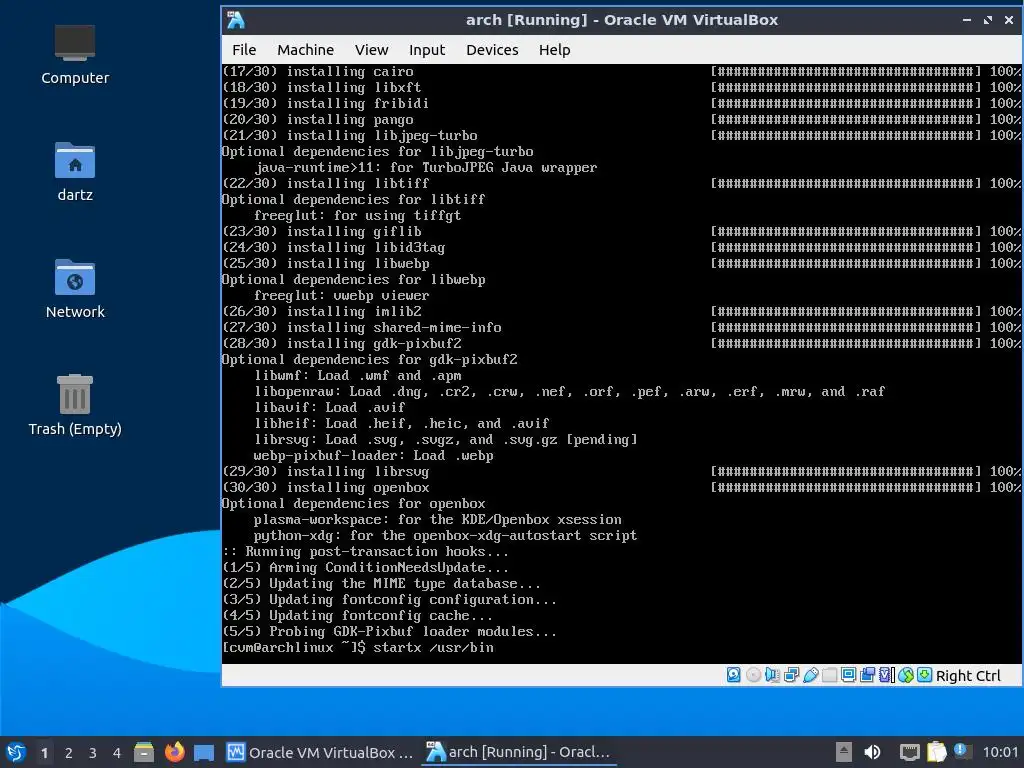Expand the hidden system tray icons arrow
Viewport: 1024px width, 768px height.
[x=844, y=752]
